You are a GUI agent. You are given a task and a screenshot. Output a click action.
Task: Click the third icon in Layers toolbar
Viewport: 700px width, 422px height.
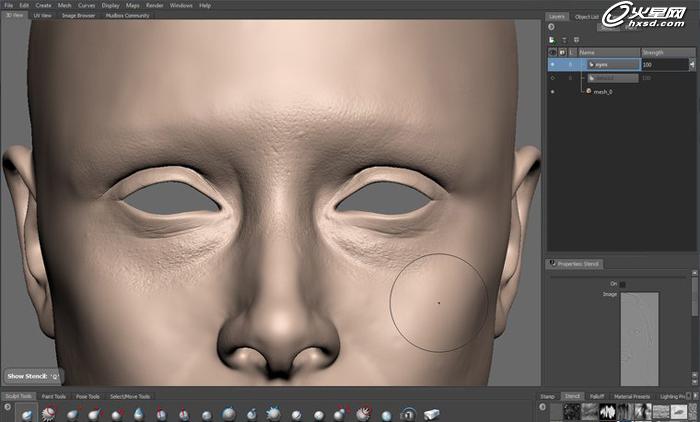coord(578,38)
